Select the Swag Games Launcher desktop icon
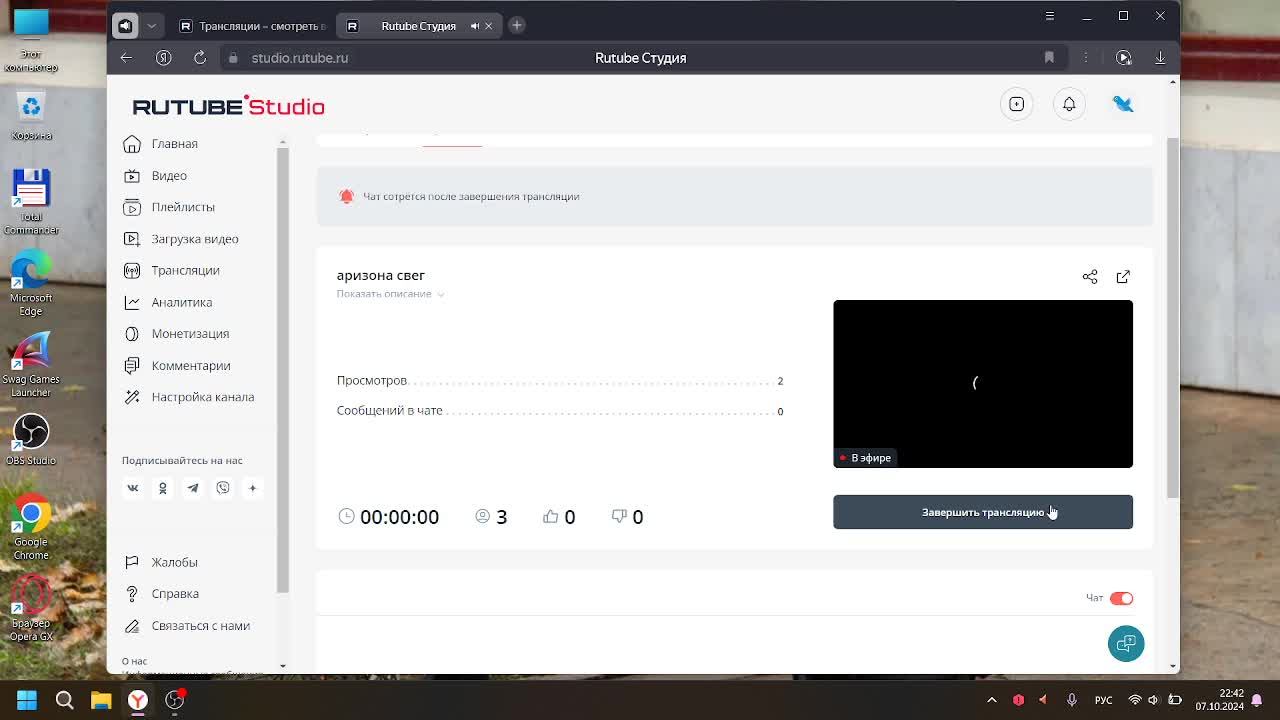 (31, 364)
